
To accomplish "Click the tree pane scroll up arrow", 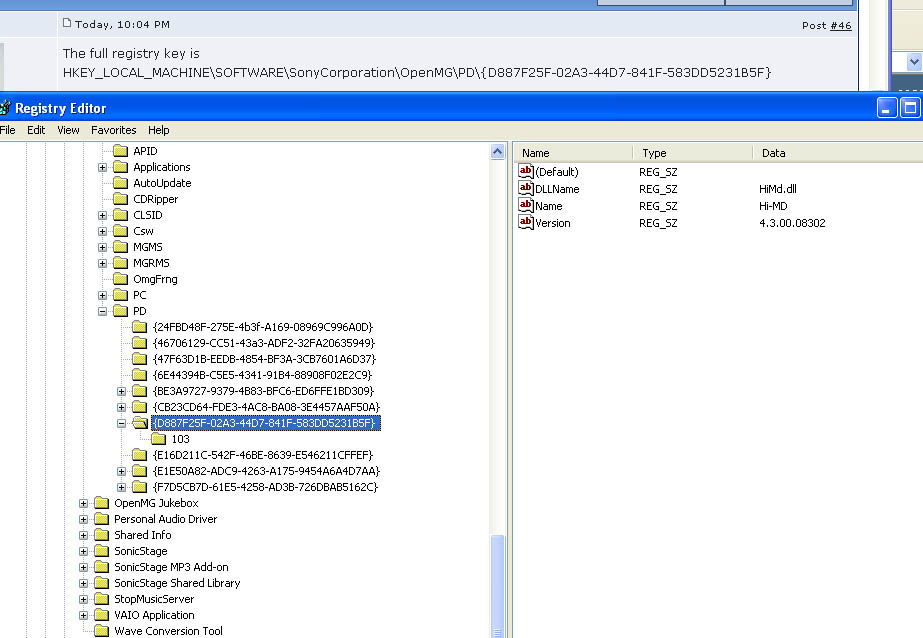I will point(497,152).
